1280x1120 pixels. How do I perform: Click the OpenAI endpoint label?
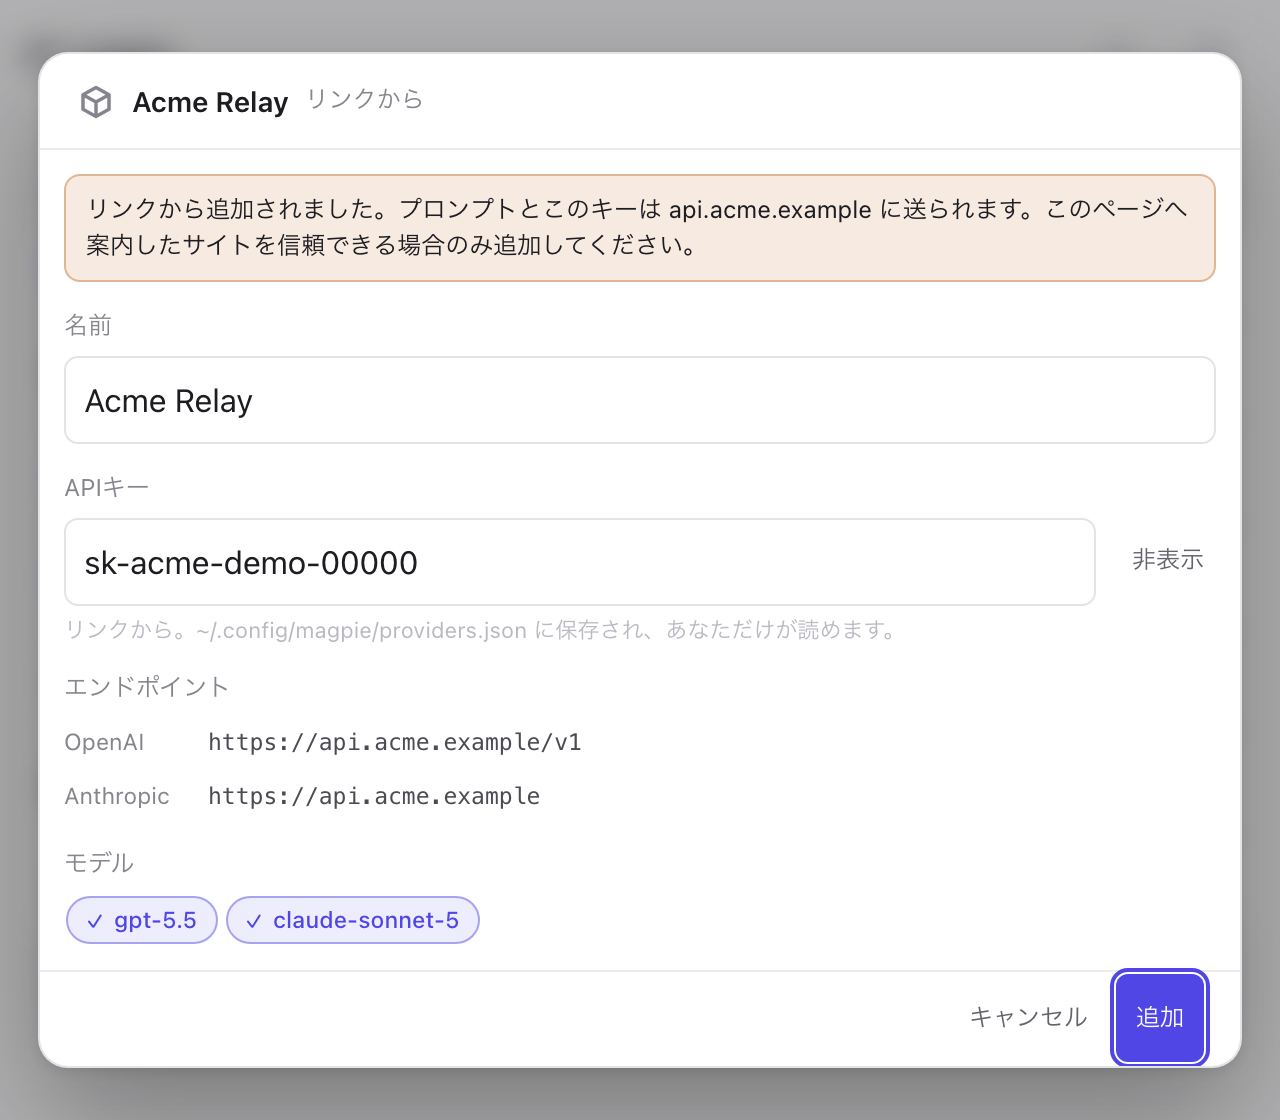click(x=105, y=742)
